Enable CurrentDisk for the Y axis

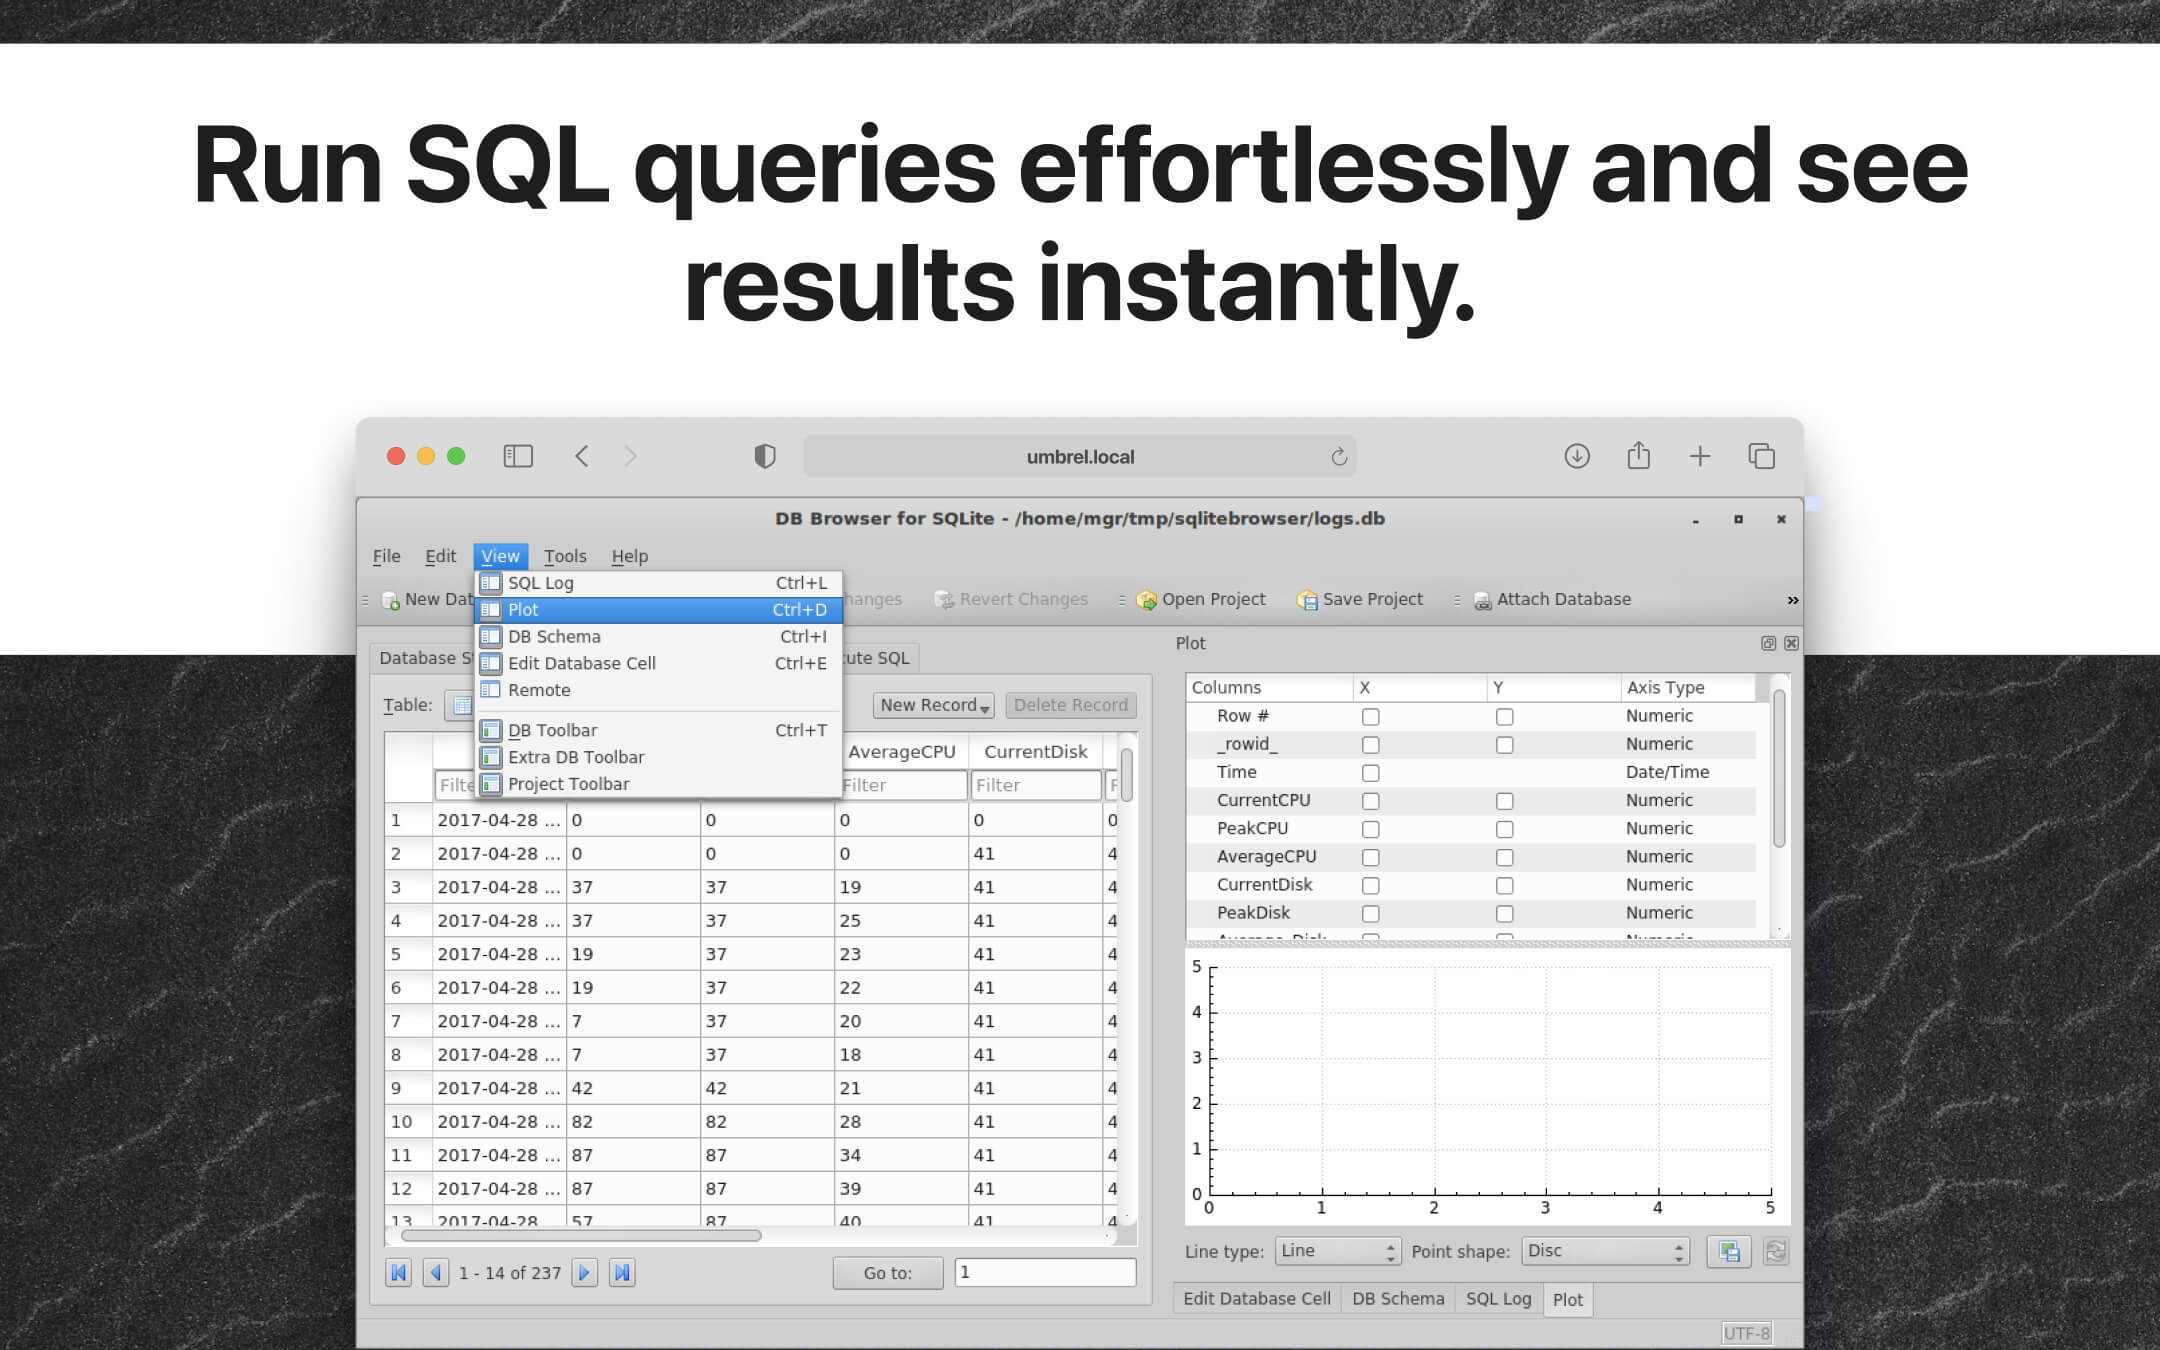point(1505,885)
